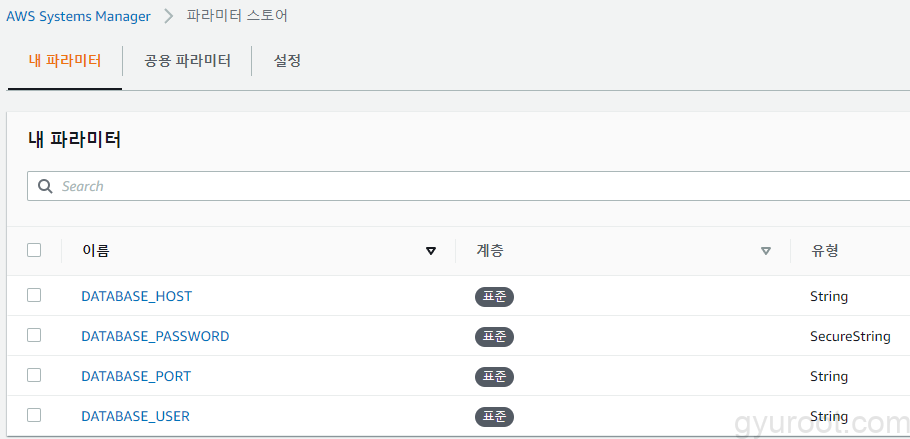This screenshot has height=439, width=910.
Task: Open the 설정 tab
Action: (x=288, y=61)
